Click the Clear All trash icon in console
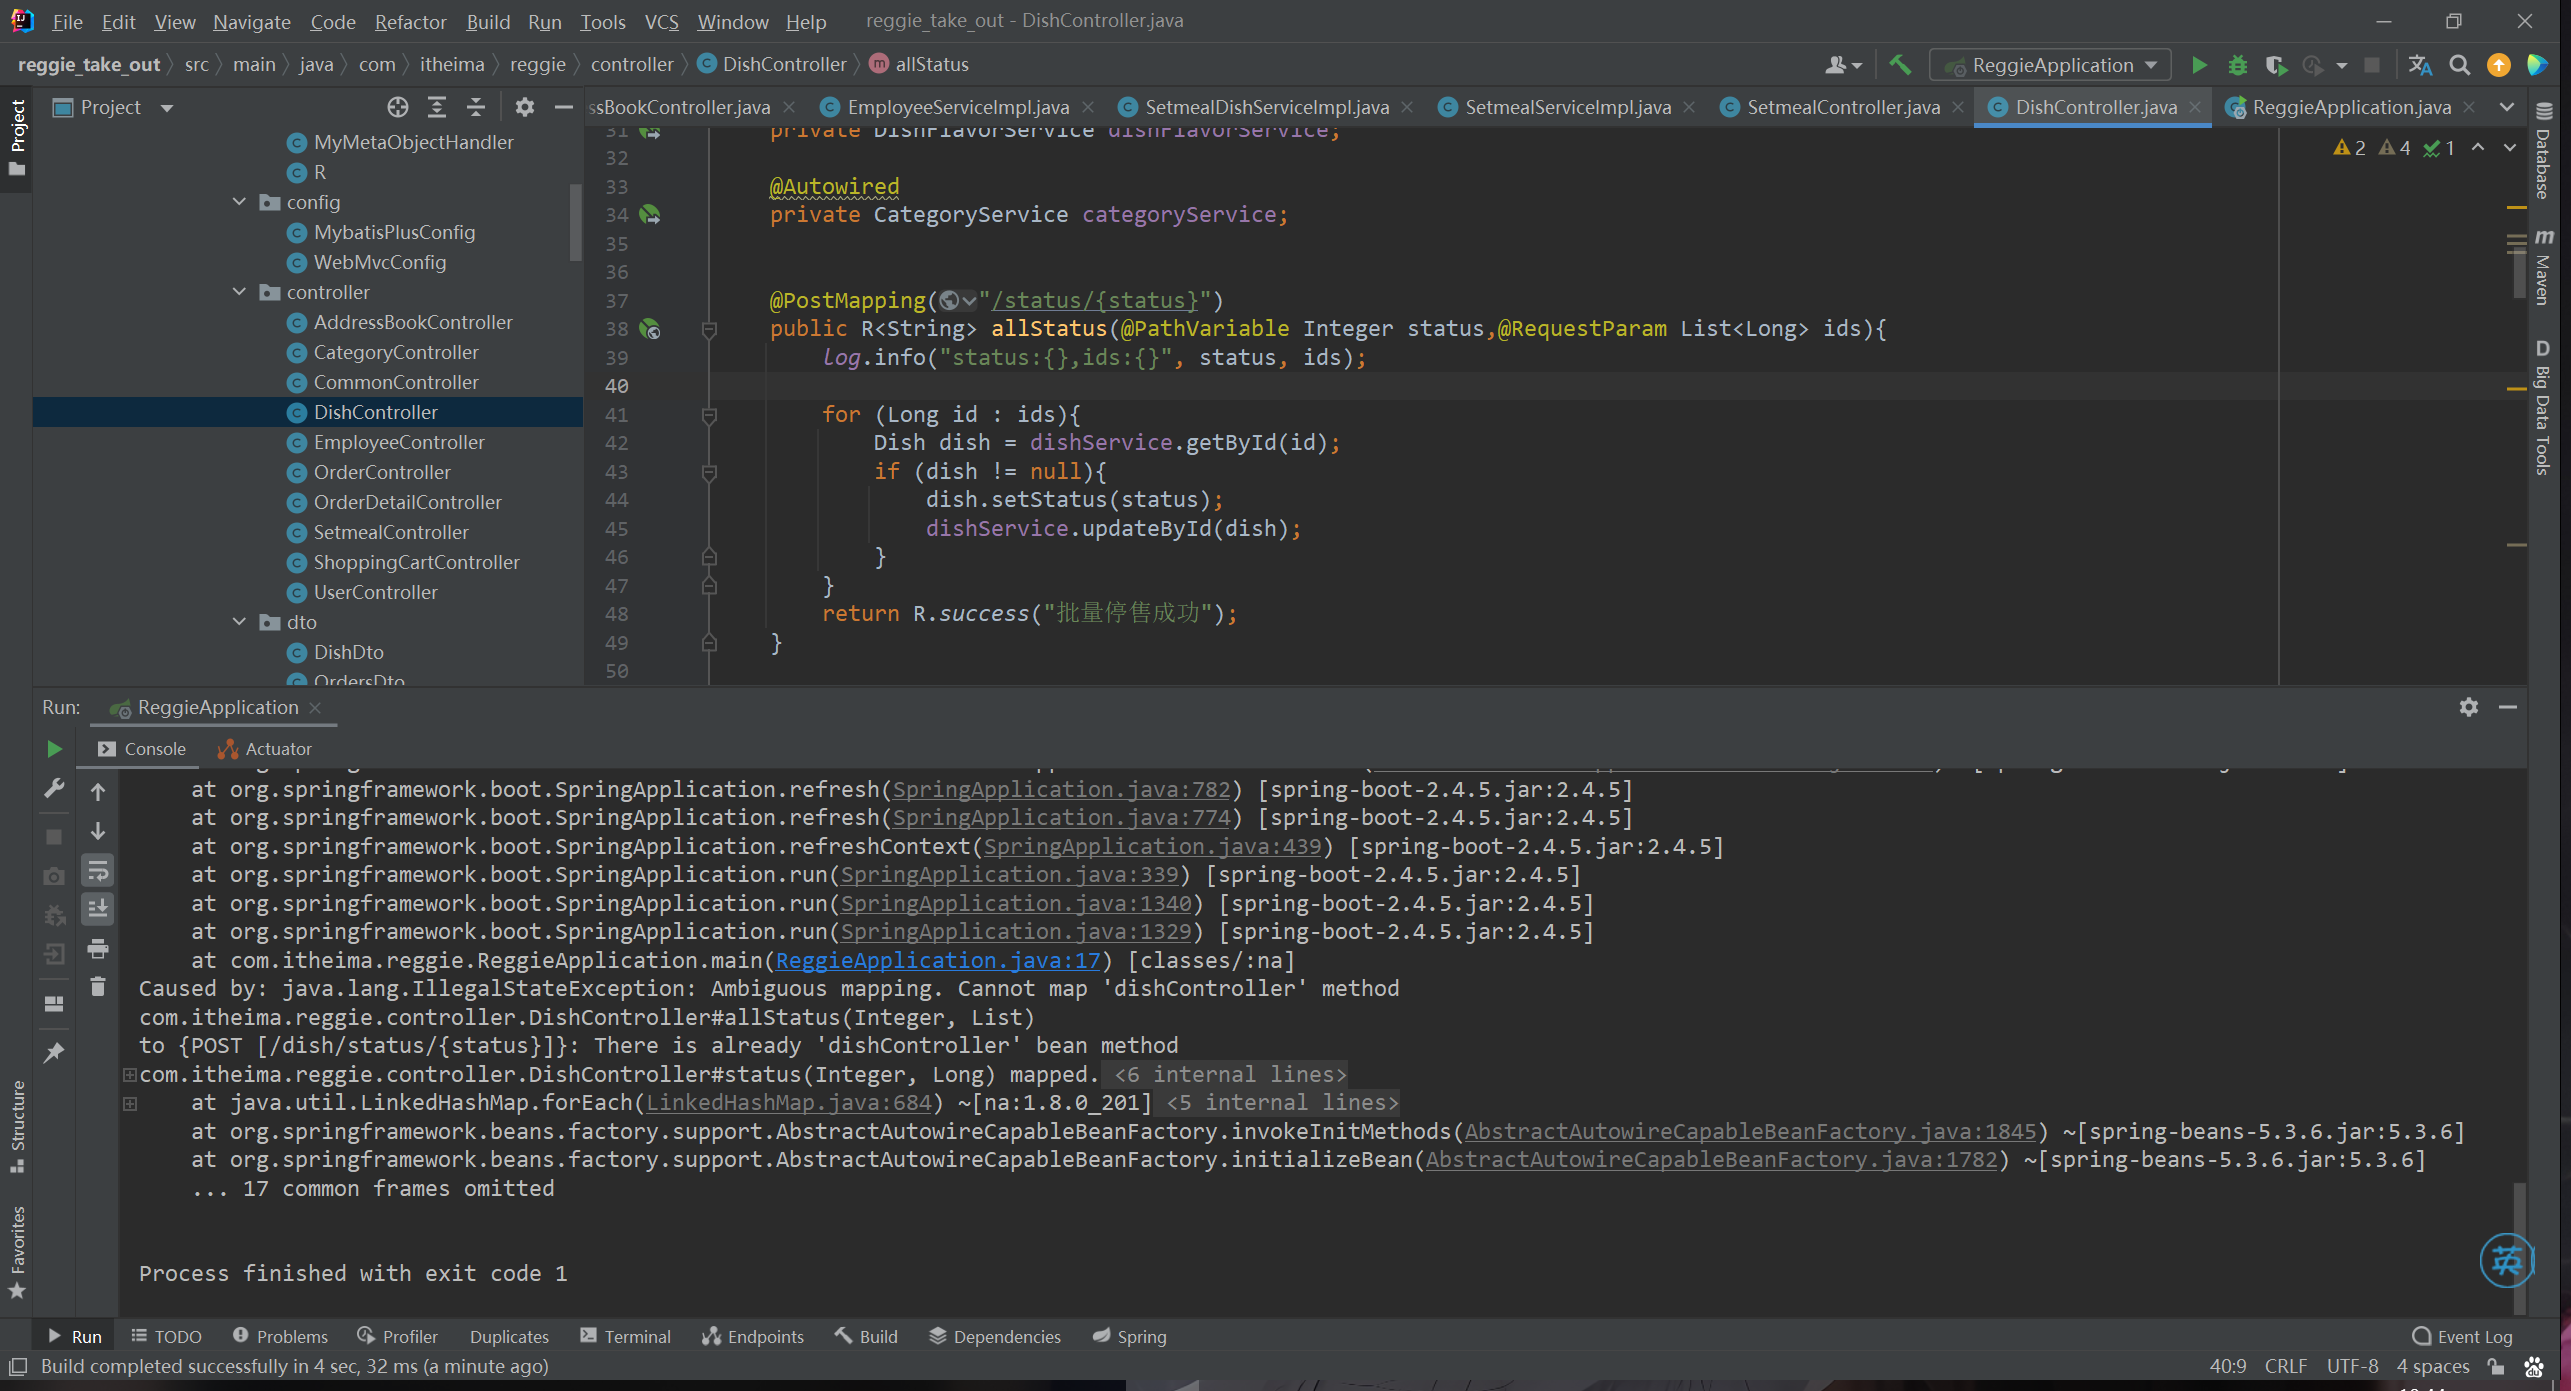This screenshot has height=1391, width=2571. (98, 987)
